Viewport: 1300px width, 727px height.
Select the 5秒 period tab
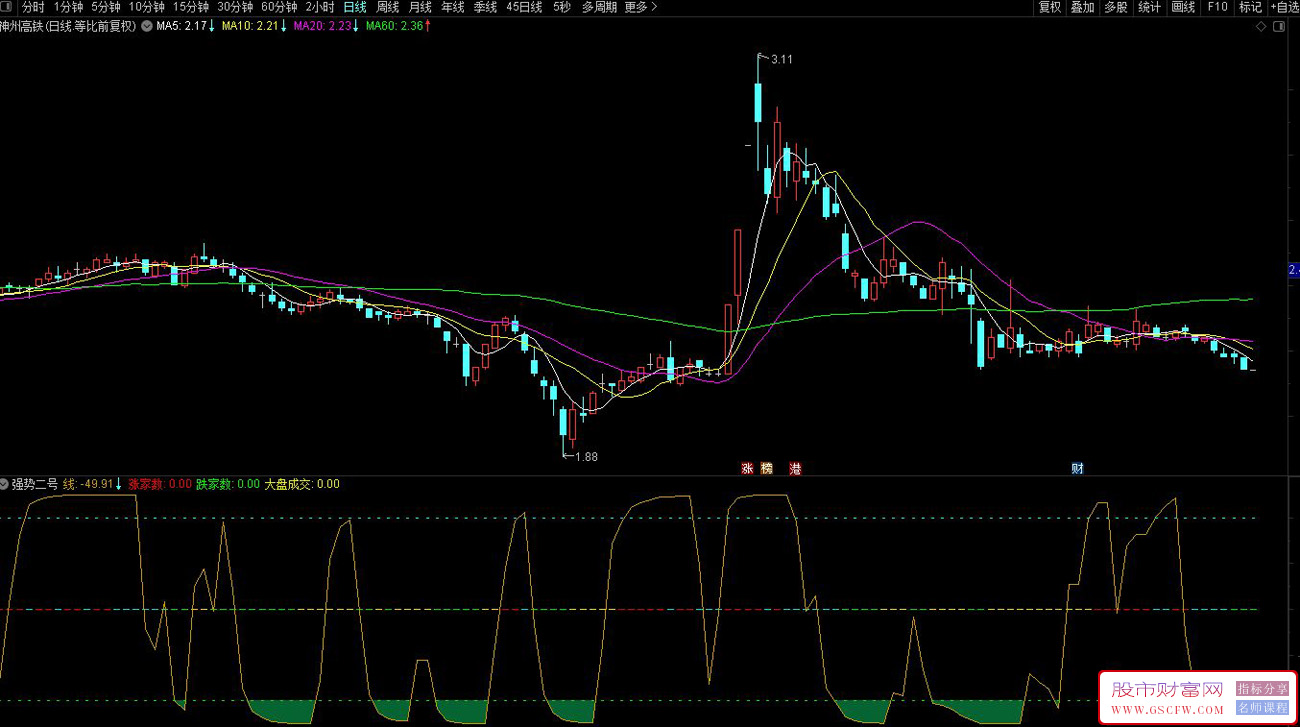coord(562,7)
